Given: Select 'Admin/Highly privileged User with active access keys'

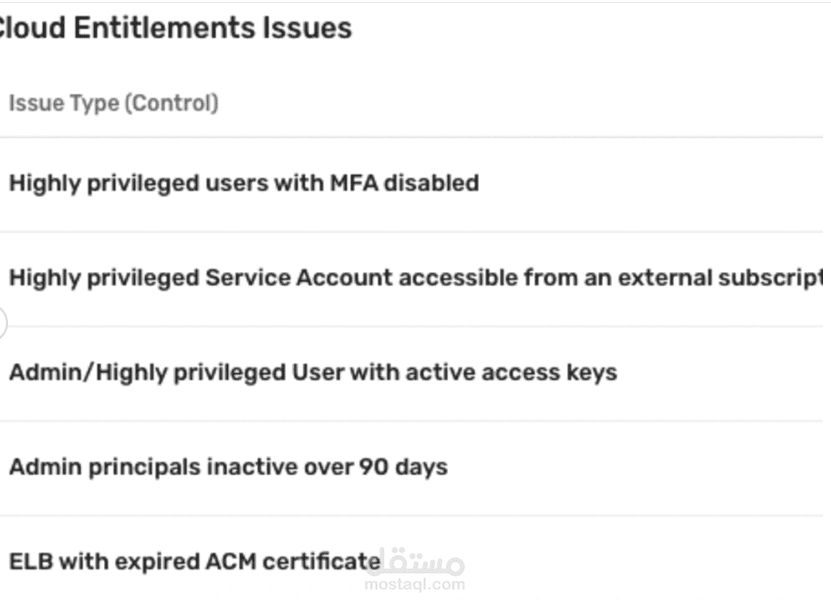Looking at the screenshot, I should [313, 373].
